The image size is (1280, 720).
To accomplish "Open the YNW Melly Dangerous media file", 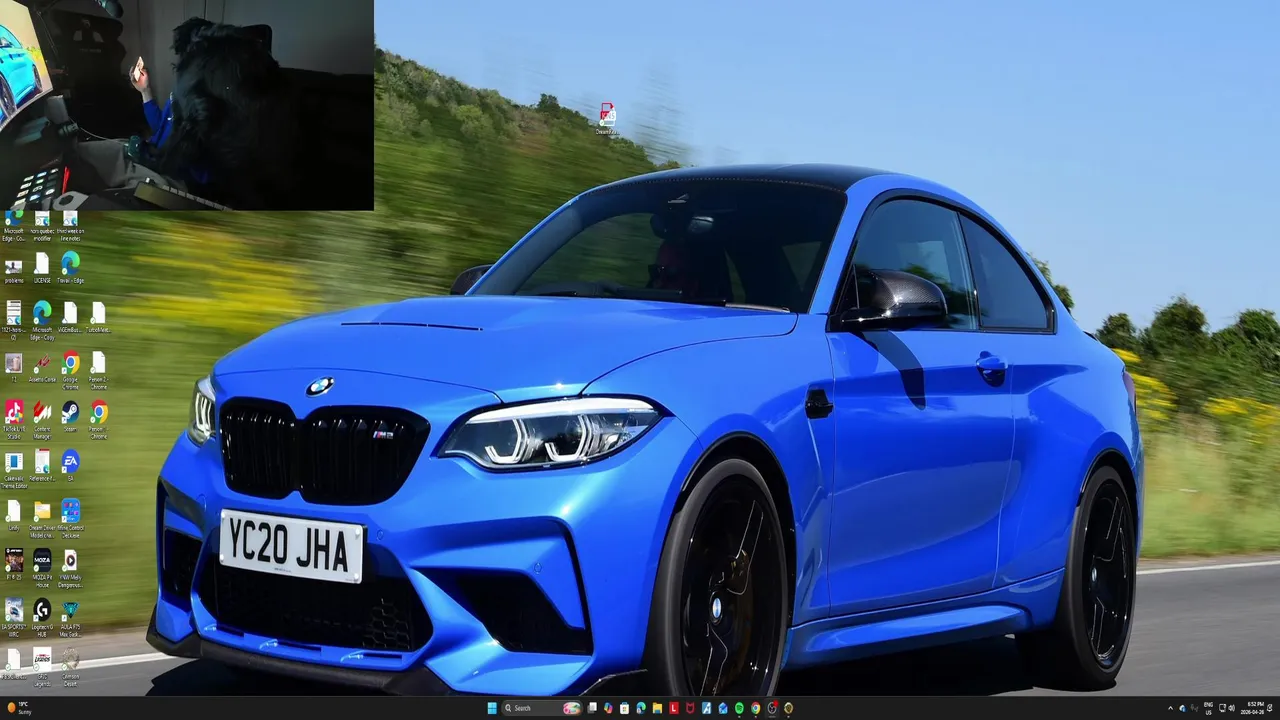I will pos(70,568).
